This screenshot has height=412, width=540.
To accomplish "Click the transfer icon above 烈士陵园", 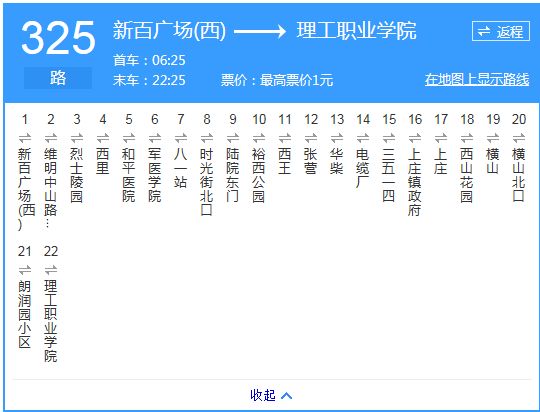I will click(x=77, y=138).
